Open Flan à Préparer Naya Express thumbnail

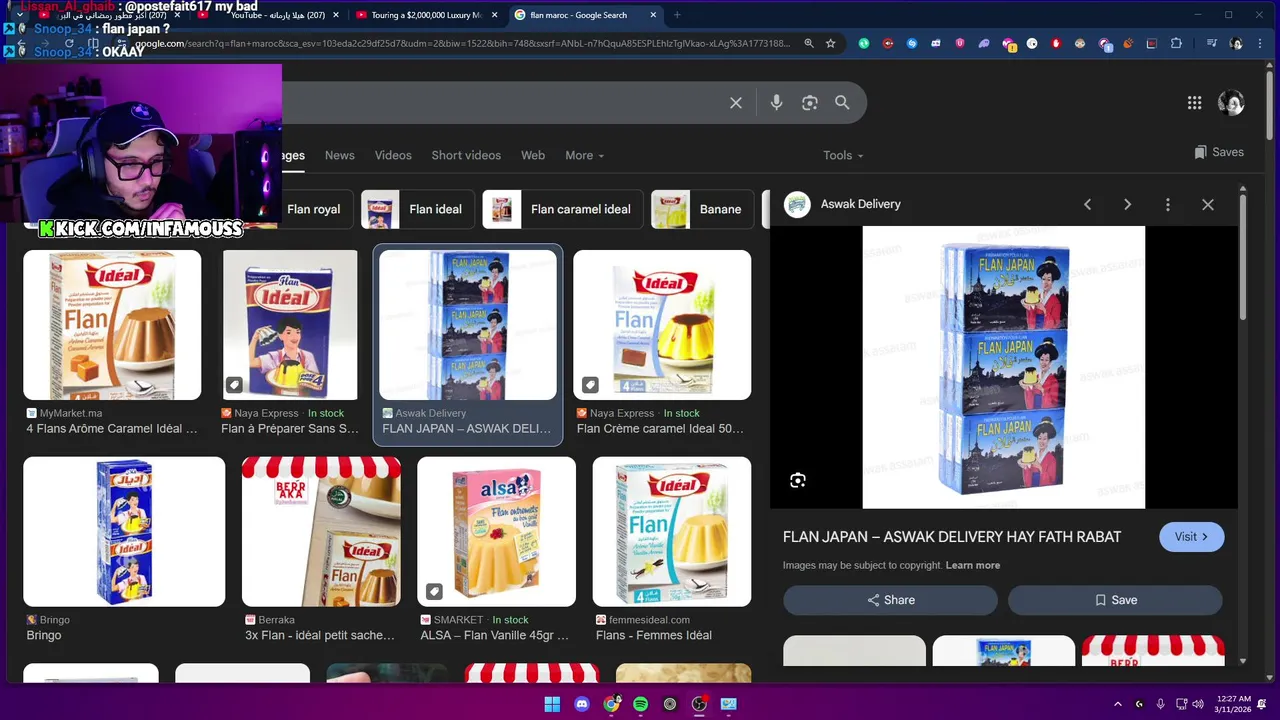290,325
